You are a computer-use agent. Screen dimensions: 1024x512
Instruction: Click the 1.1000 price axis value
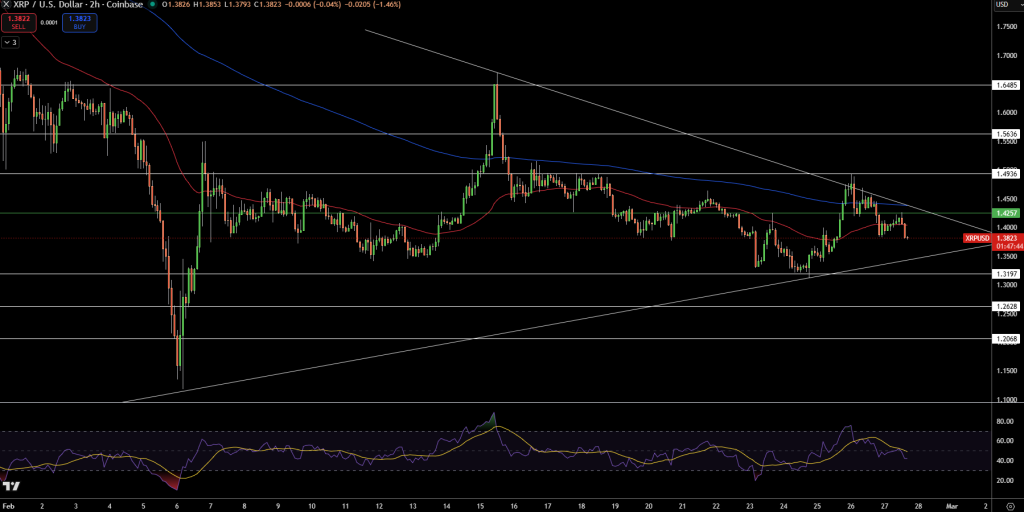(1006, 400)
